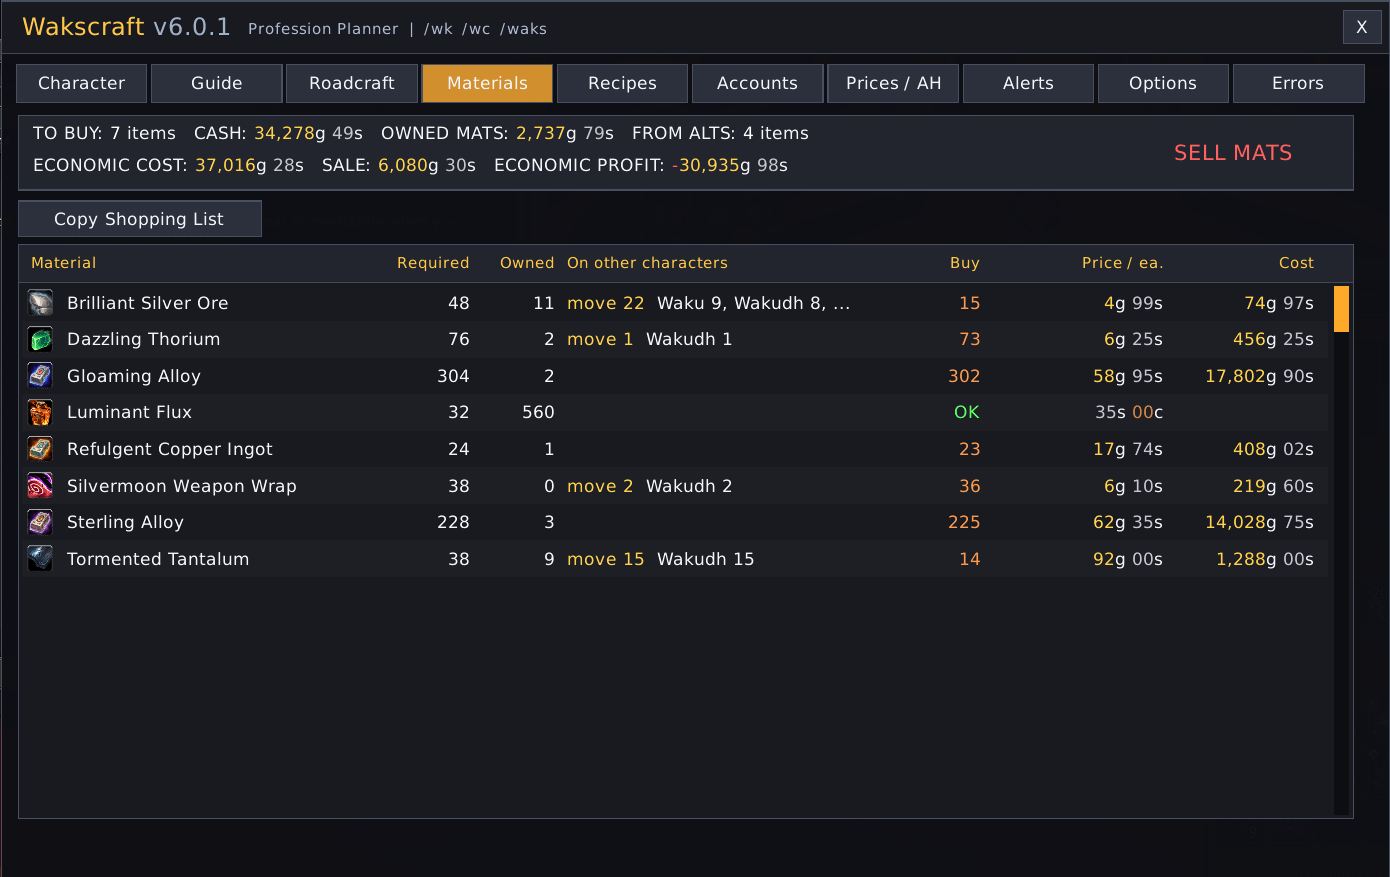Close the Wakscraft window with X

coord(1362,27)
